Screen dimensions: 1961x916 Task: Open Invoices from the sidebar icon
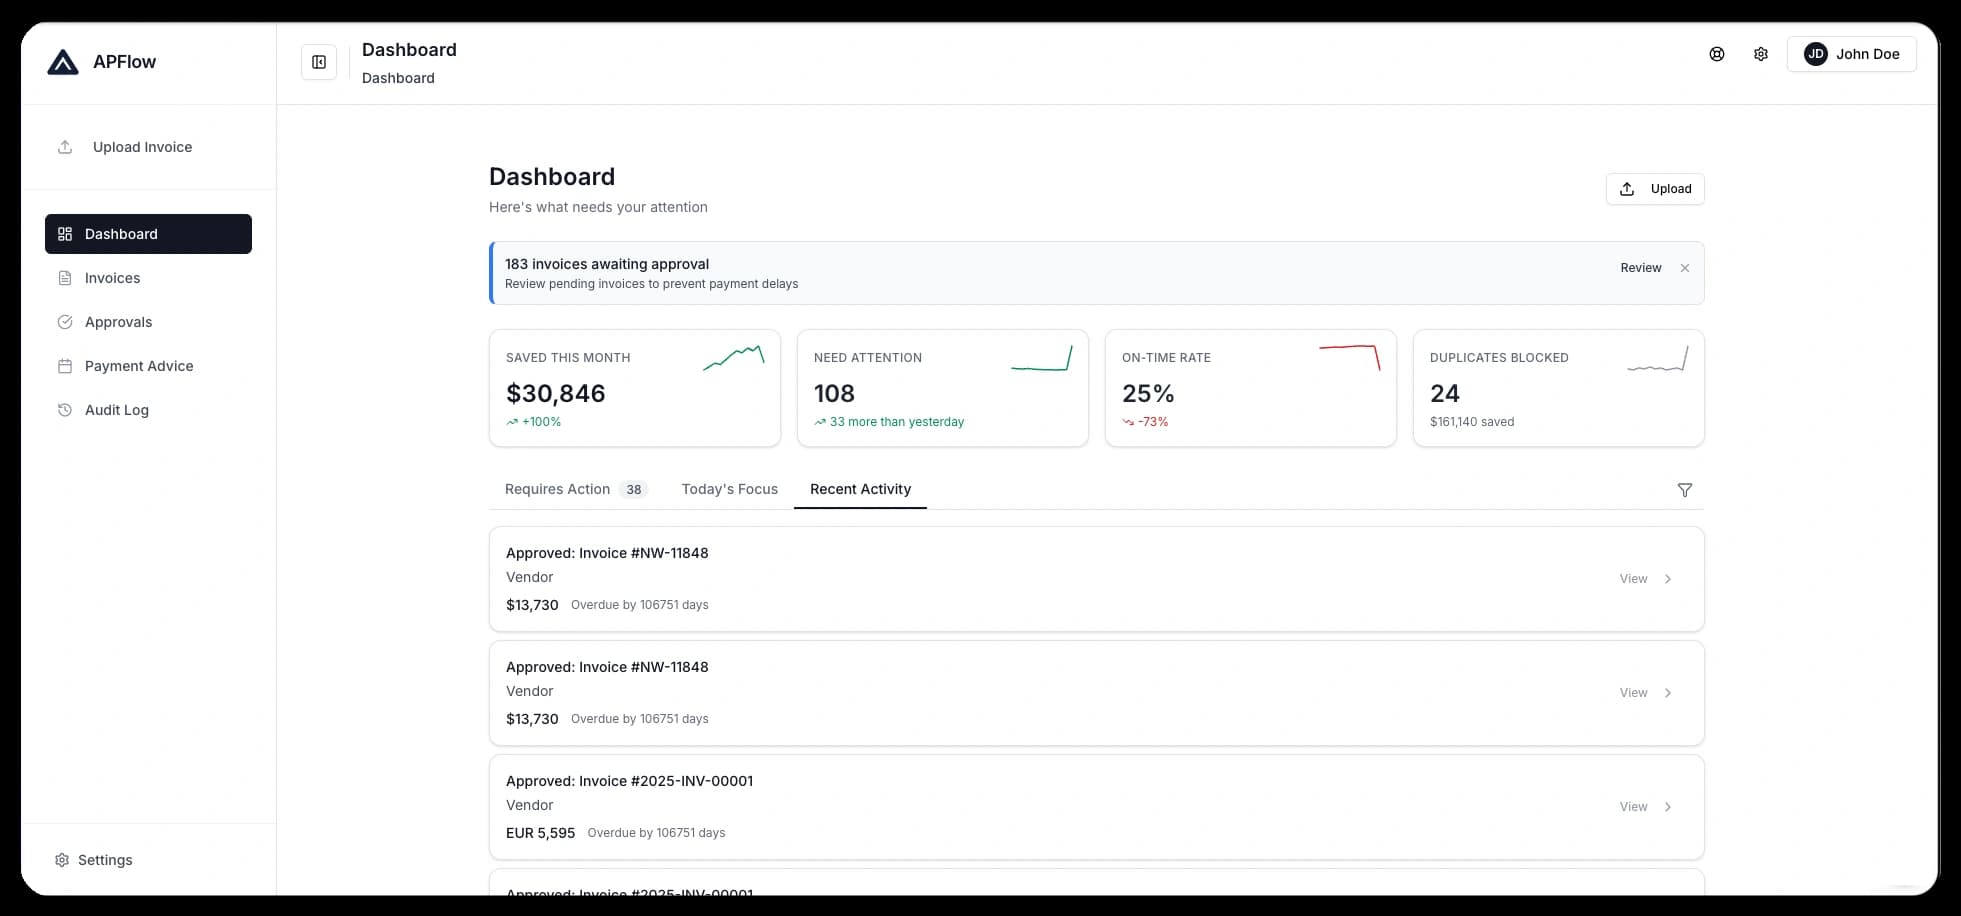pos(64,278)
